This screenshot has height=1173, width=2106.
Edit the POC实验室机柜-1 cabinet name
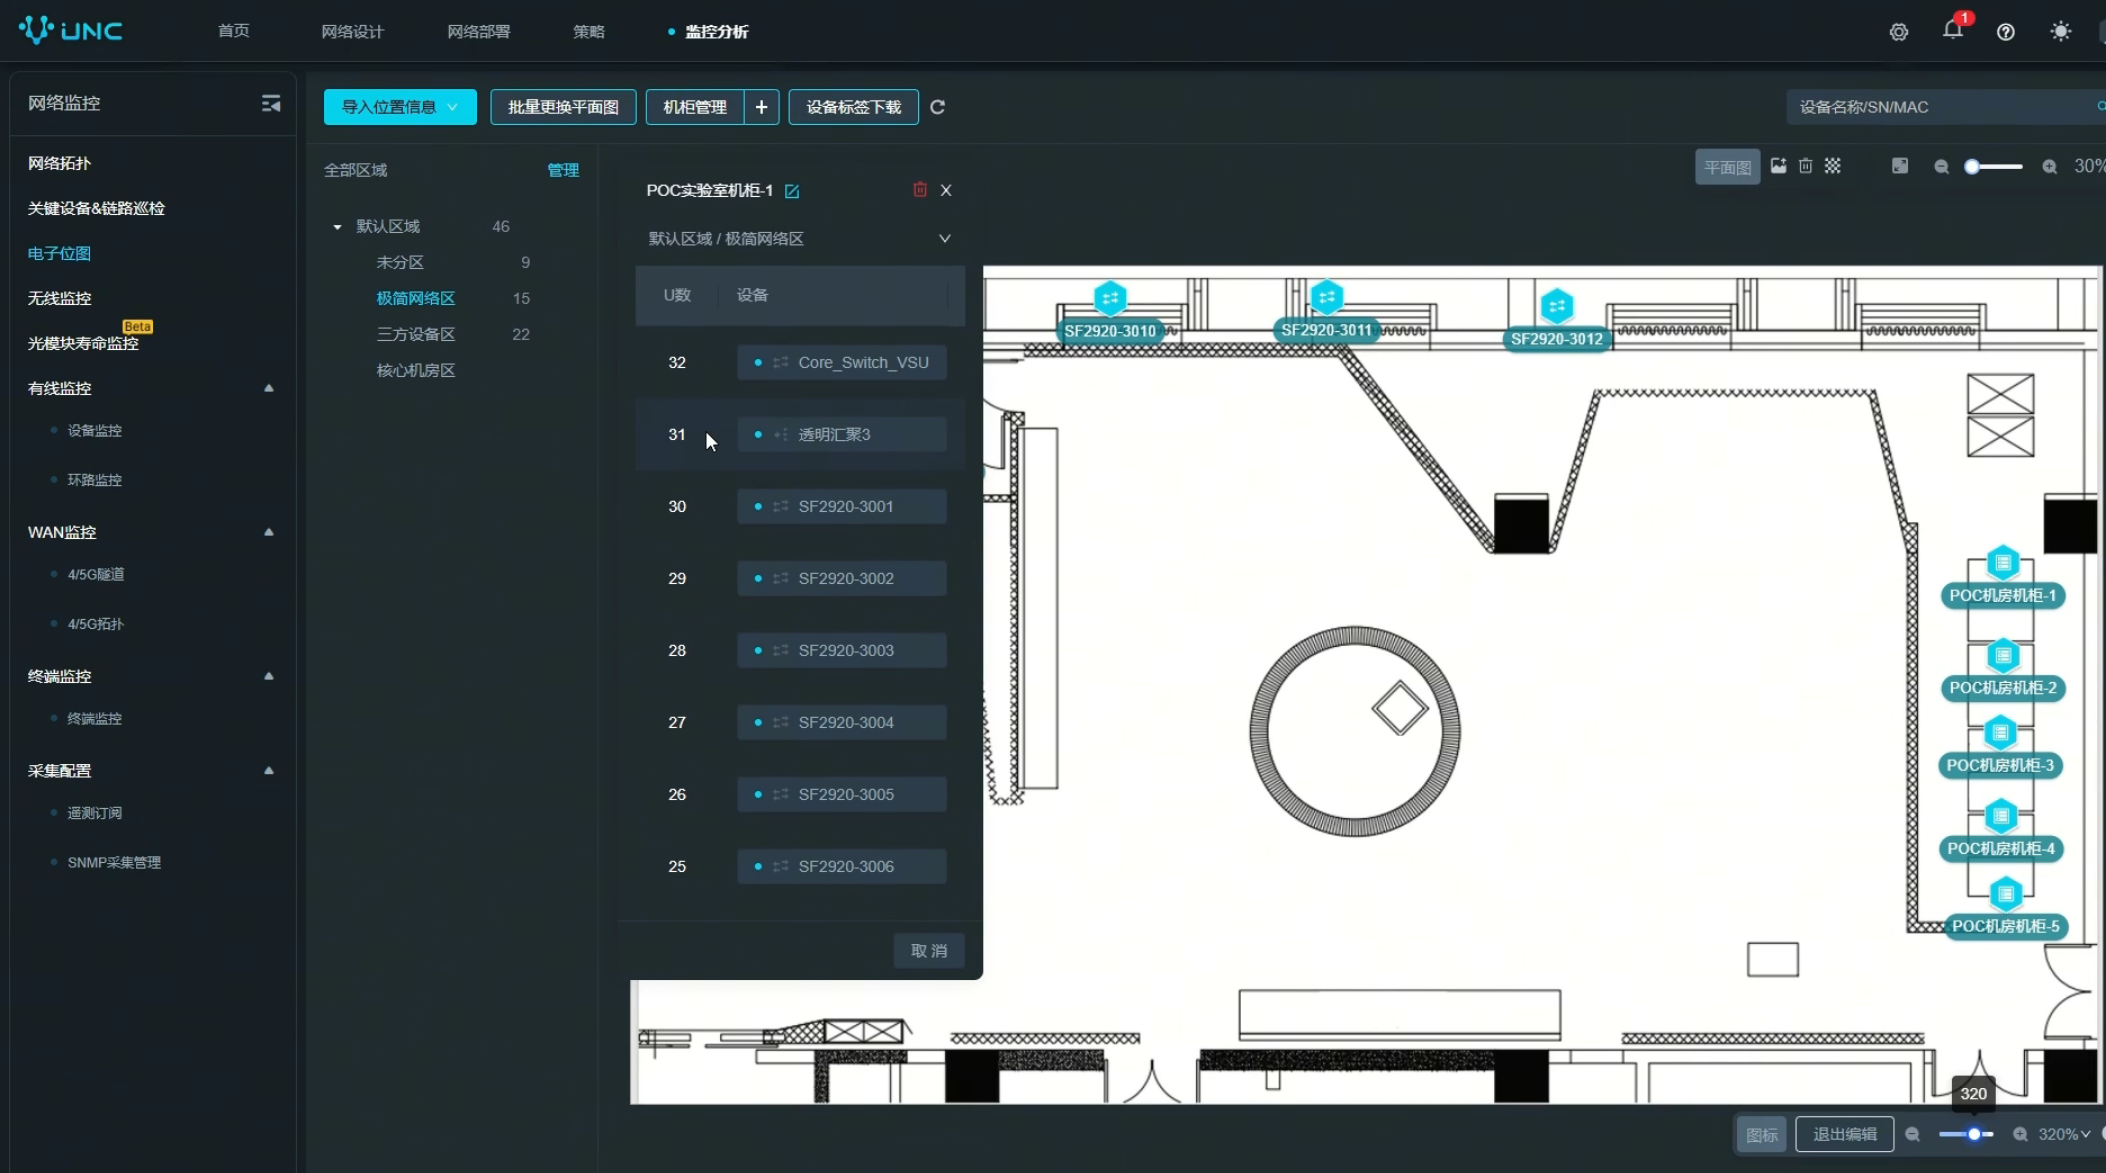[792, 191]
